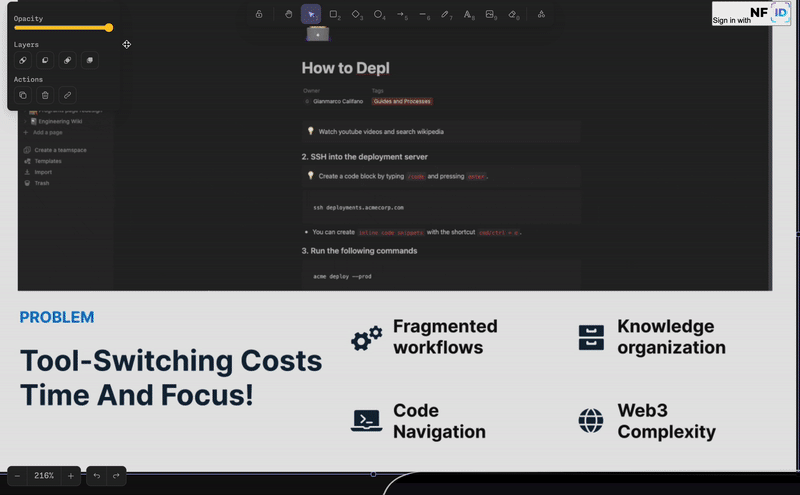The image size is (800, 495).
Task: Toggle the canvas lock icon
Action: click(x=259, y=14)
